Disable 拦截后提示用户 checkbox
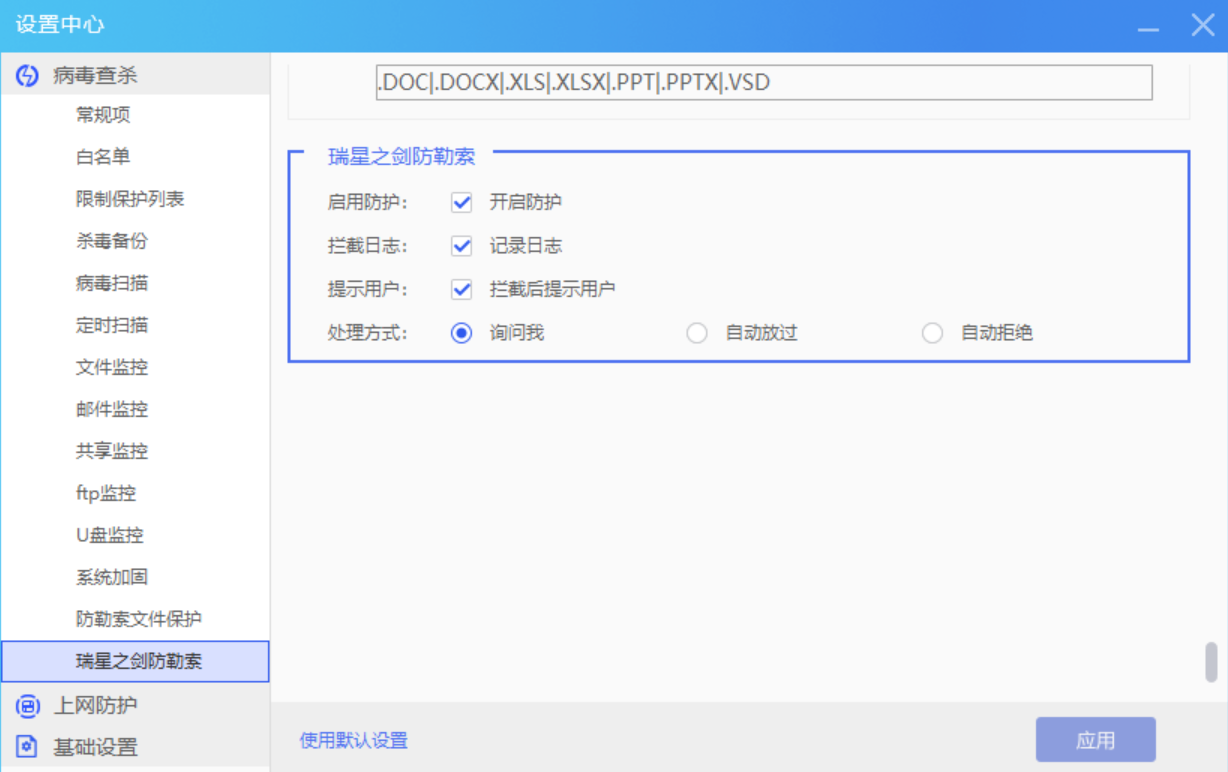Image resolution: width=1228 pixels, height=772 pixels. pos(461,290)
